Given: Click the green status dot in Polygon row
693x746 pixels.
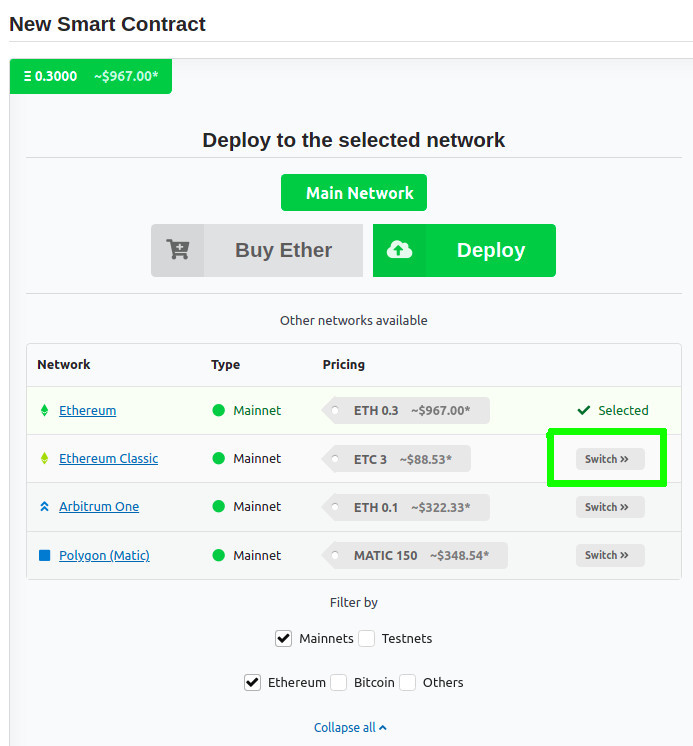Looking at the screenshot, I should coord(218,555).
